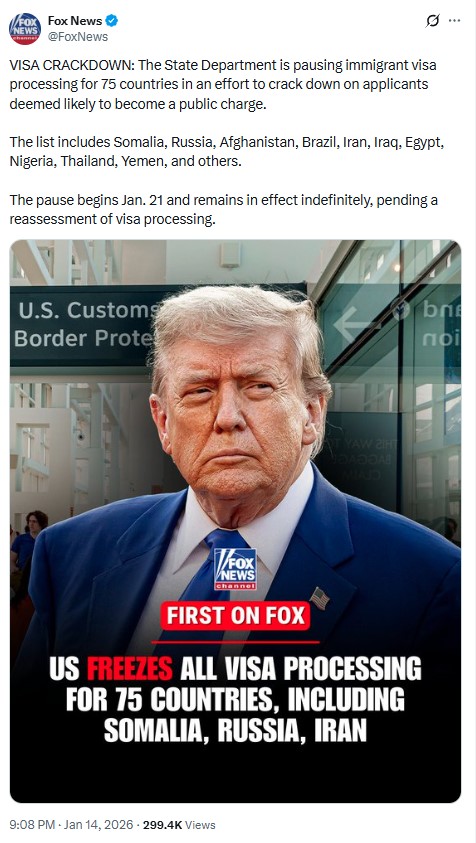Click the American flag lapel pin

pyautogui.click(x=319, y=598)
